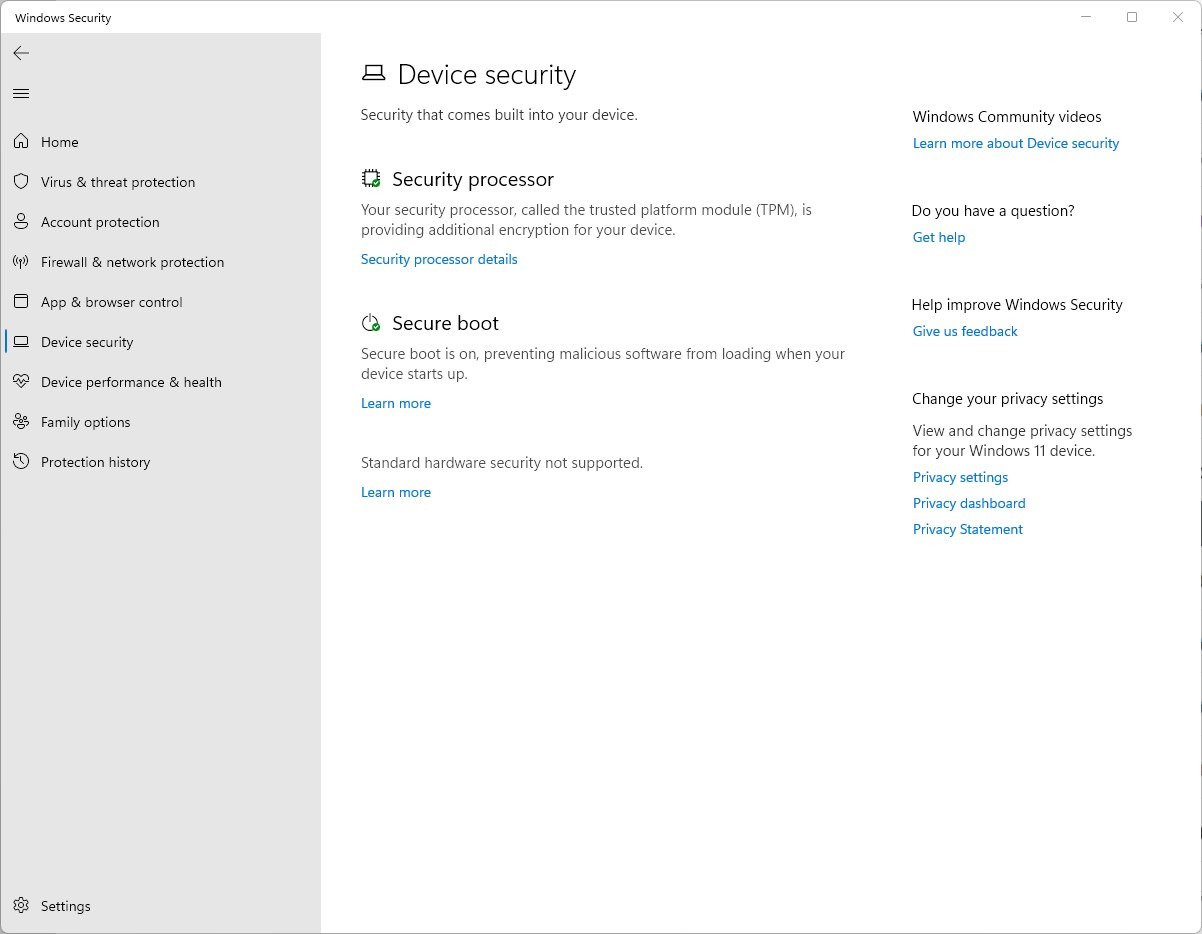Click the Firewall & network antenna icon
This screenshot has width=1202, height=934.
[21, 262]
